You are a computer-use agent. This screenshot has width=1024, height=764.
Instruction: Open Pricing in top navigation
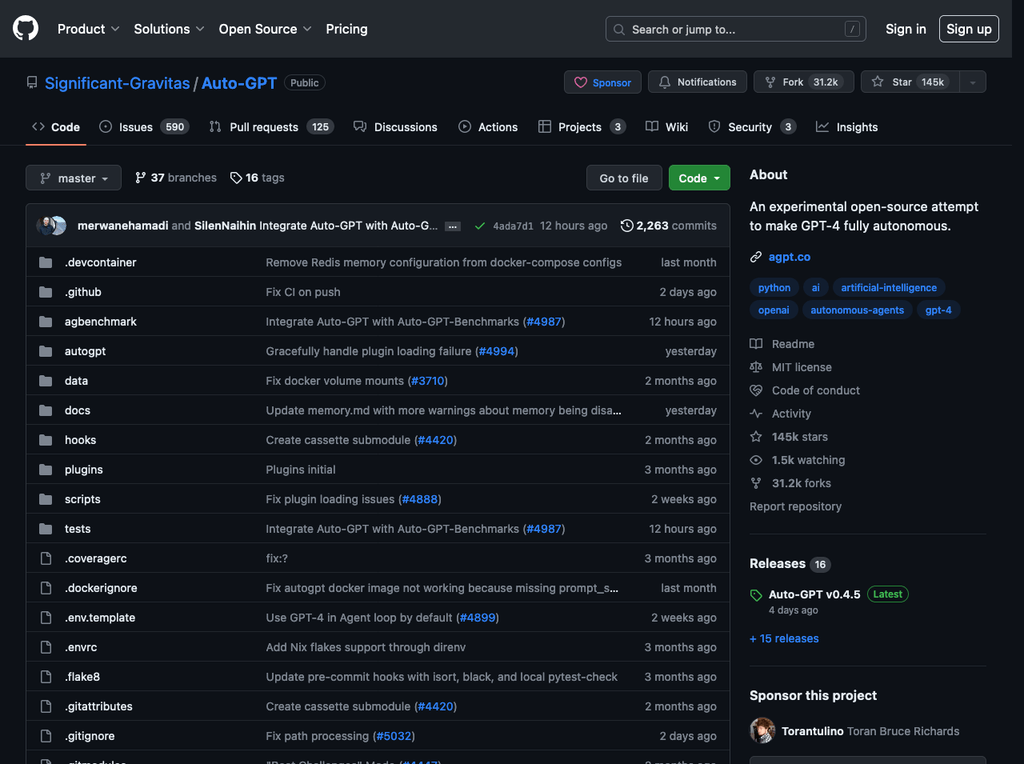[x=347, y=29]
